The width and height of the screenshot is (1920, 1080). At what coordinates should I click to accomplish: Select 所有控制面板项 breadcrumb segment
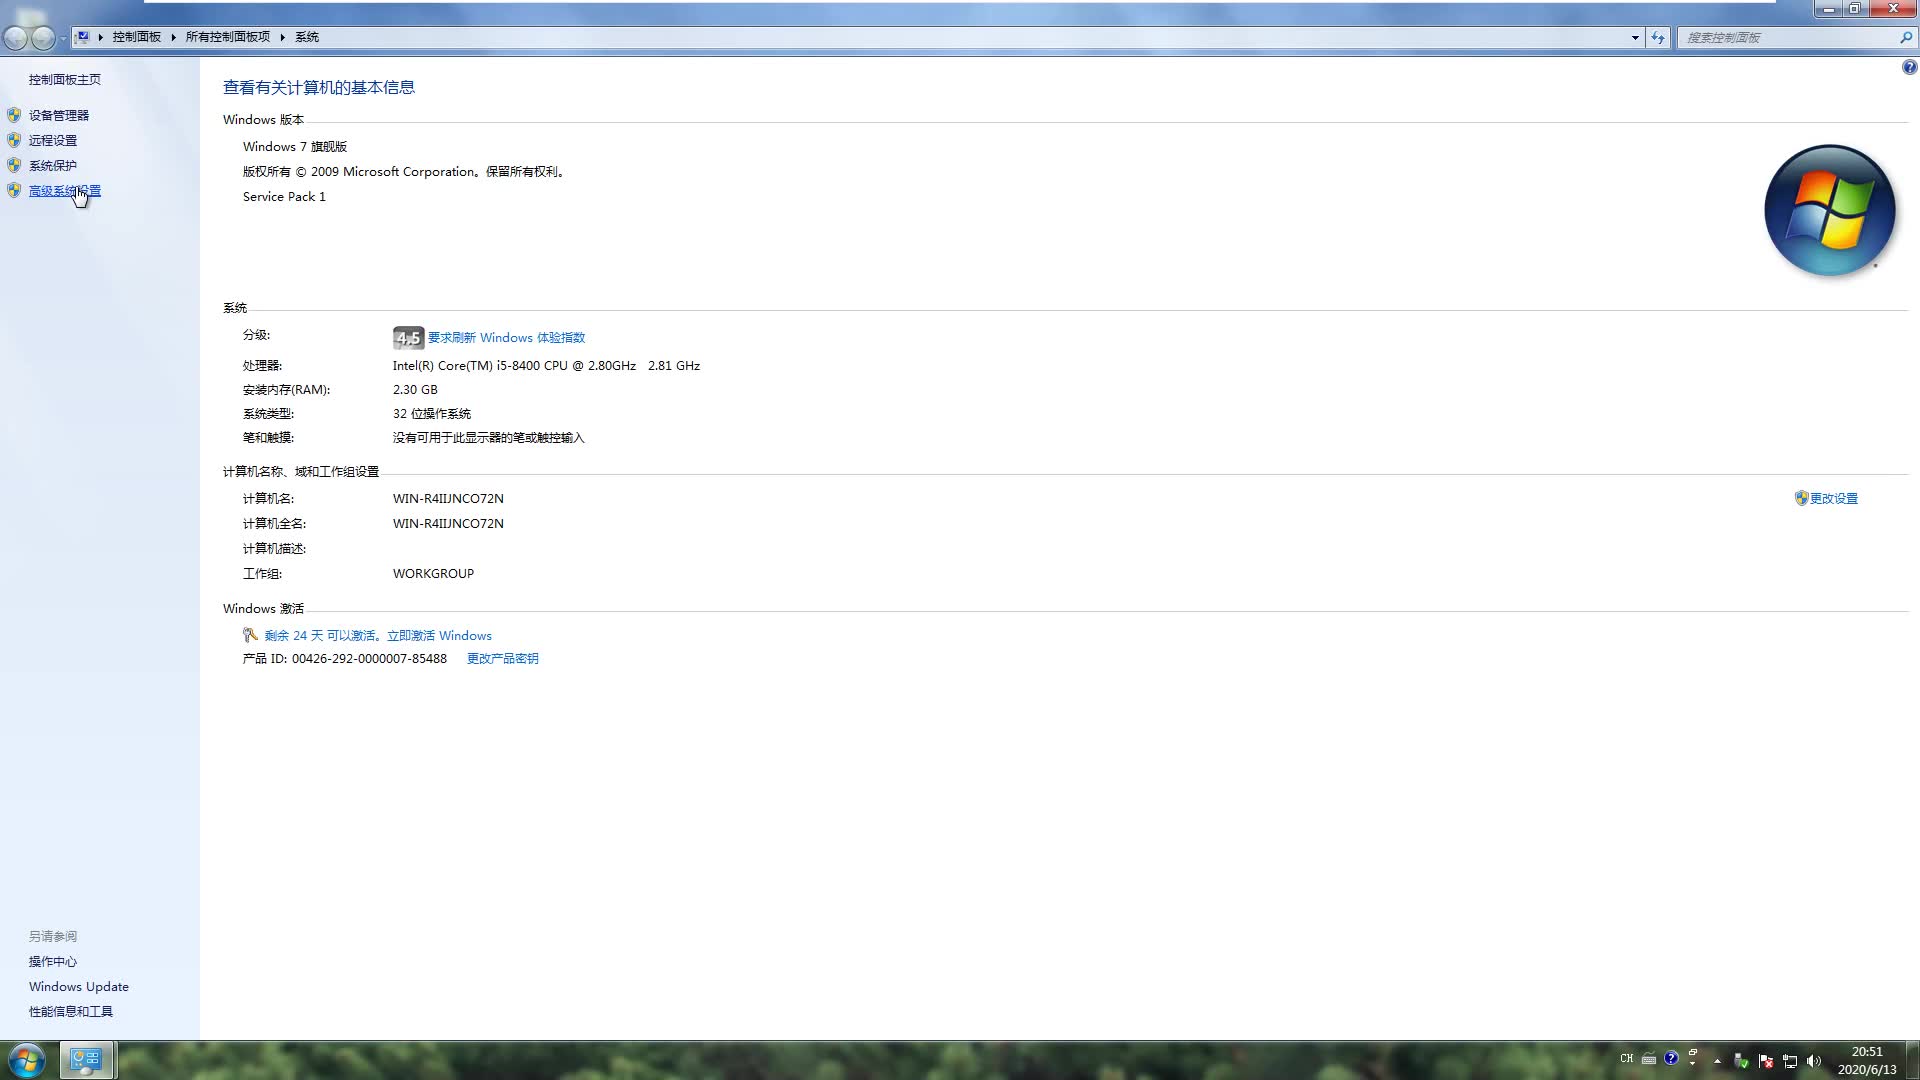pyautogui.click(x=227, y=37)
